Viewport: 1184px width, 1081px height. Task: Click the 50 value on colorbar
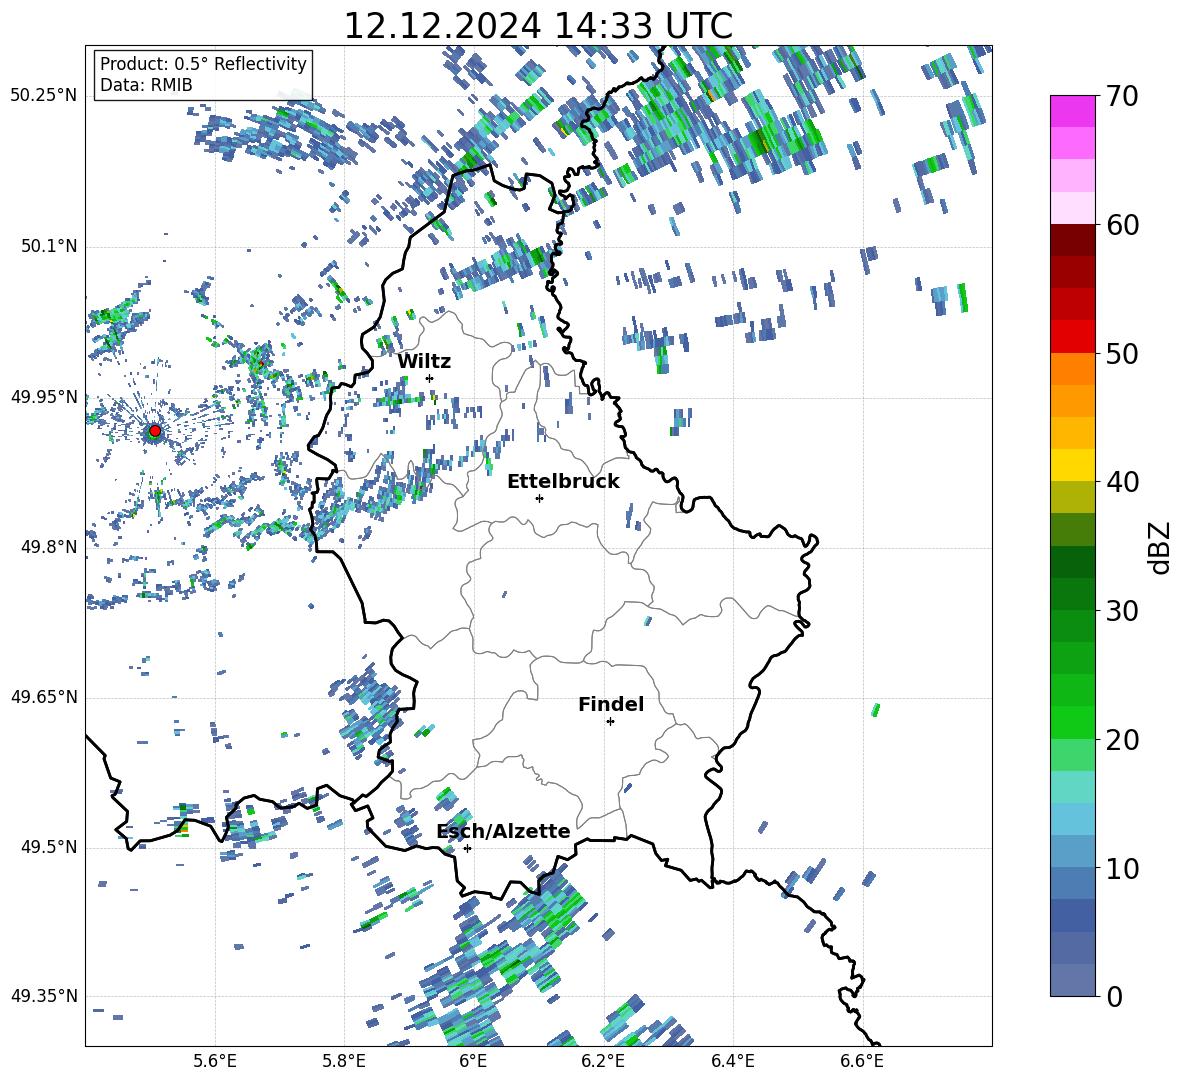tap(1121, 353)
